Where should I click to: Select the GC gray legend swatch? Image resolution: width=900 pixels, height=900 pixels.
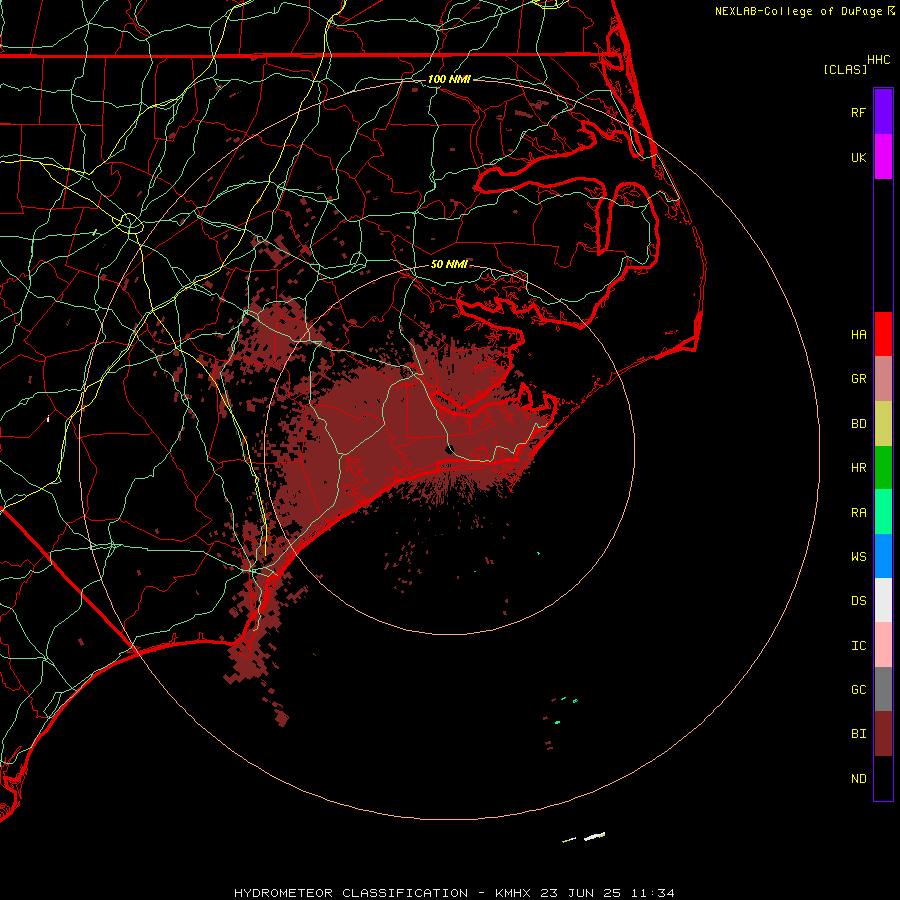883,689
